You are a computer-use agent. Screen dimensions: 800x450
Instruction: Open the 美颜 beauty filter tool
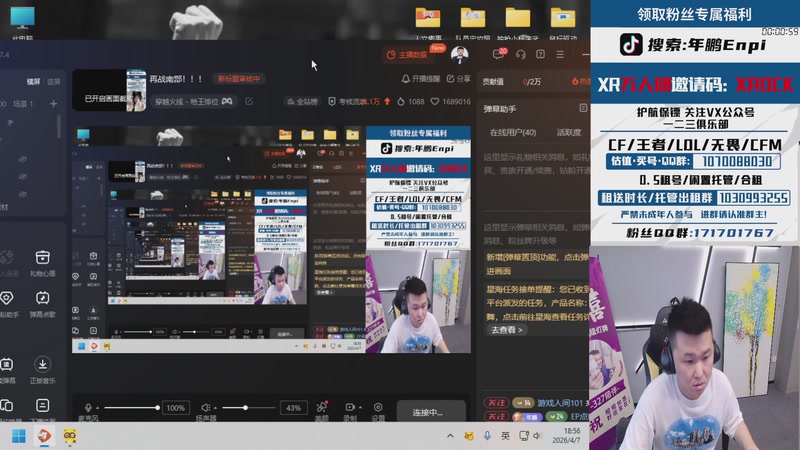click(x=321, y=411)
